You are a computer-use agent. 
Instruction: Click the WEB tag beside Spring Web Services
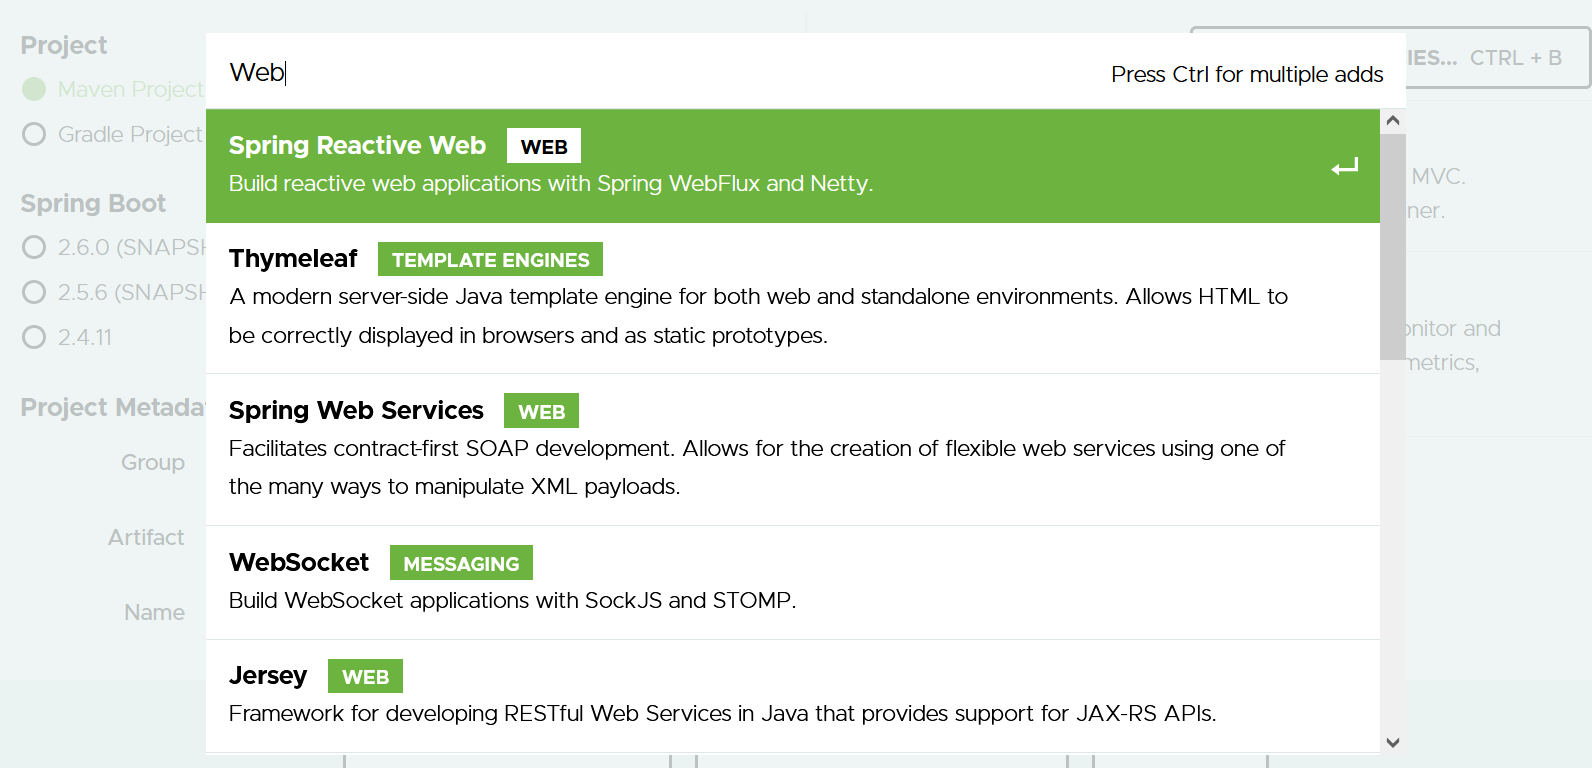541,411
